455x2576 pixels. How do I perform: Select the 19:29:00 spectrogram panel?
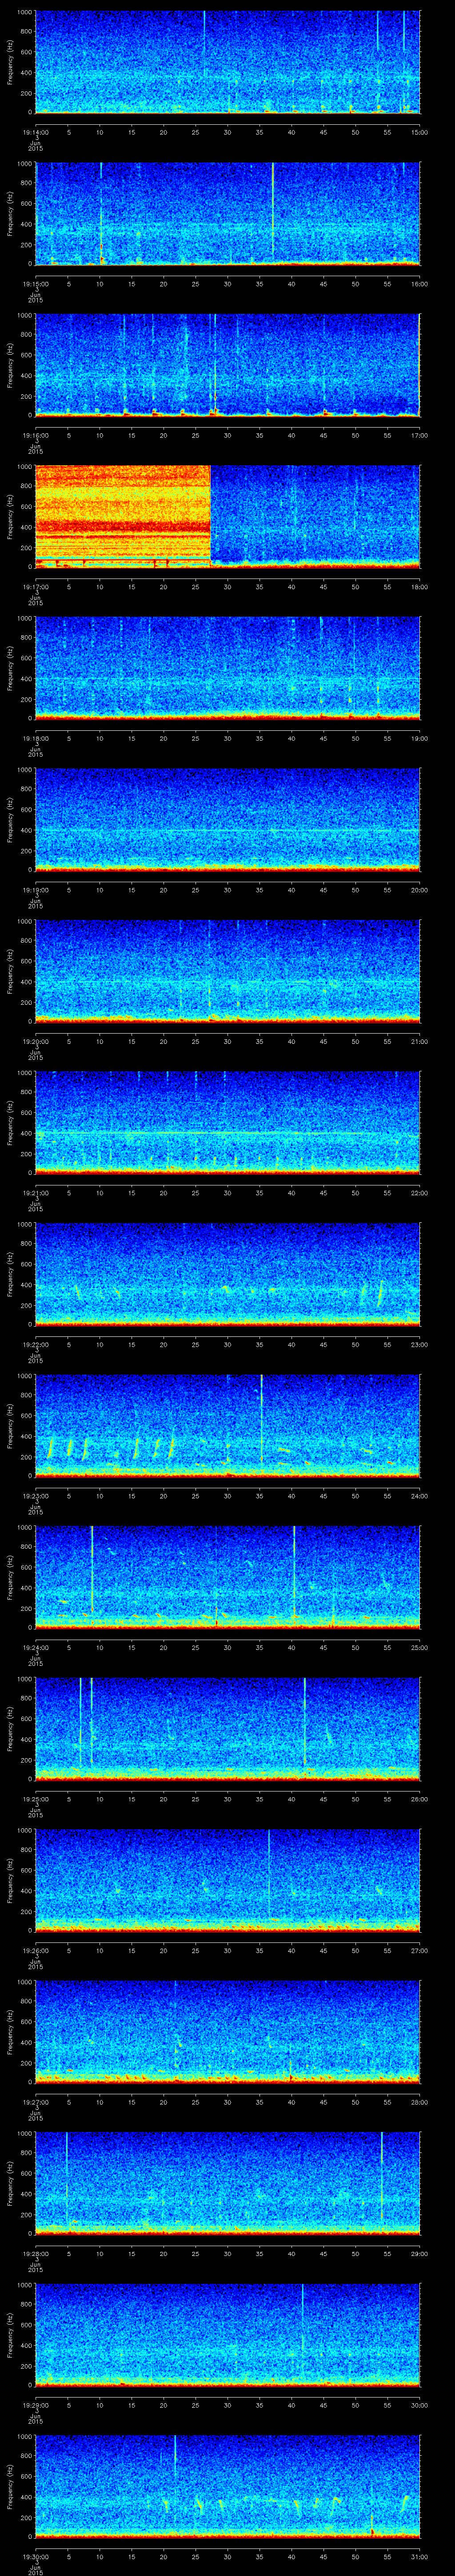(227, 2334)
